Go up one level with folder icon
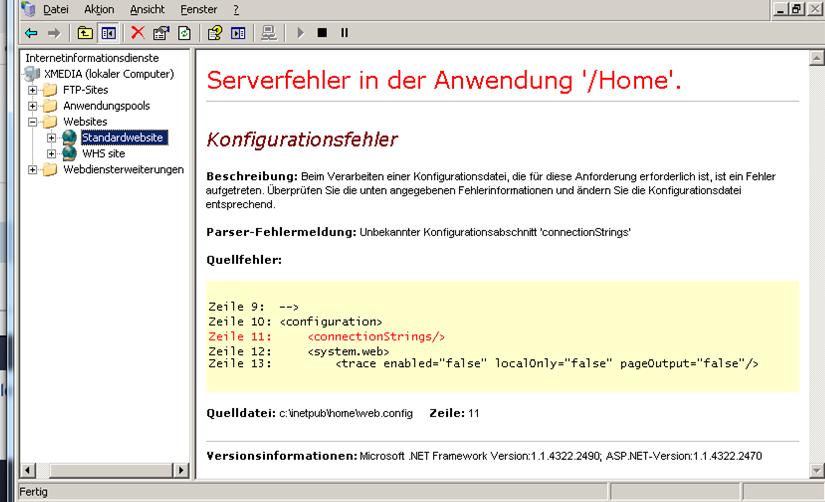This screenshot has width=825, height=502. (x=85, y=33)
